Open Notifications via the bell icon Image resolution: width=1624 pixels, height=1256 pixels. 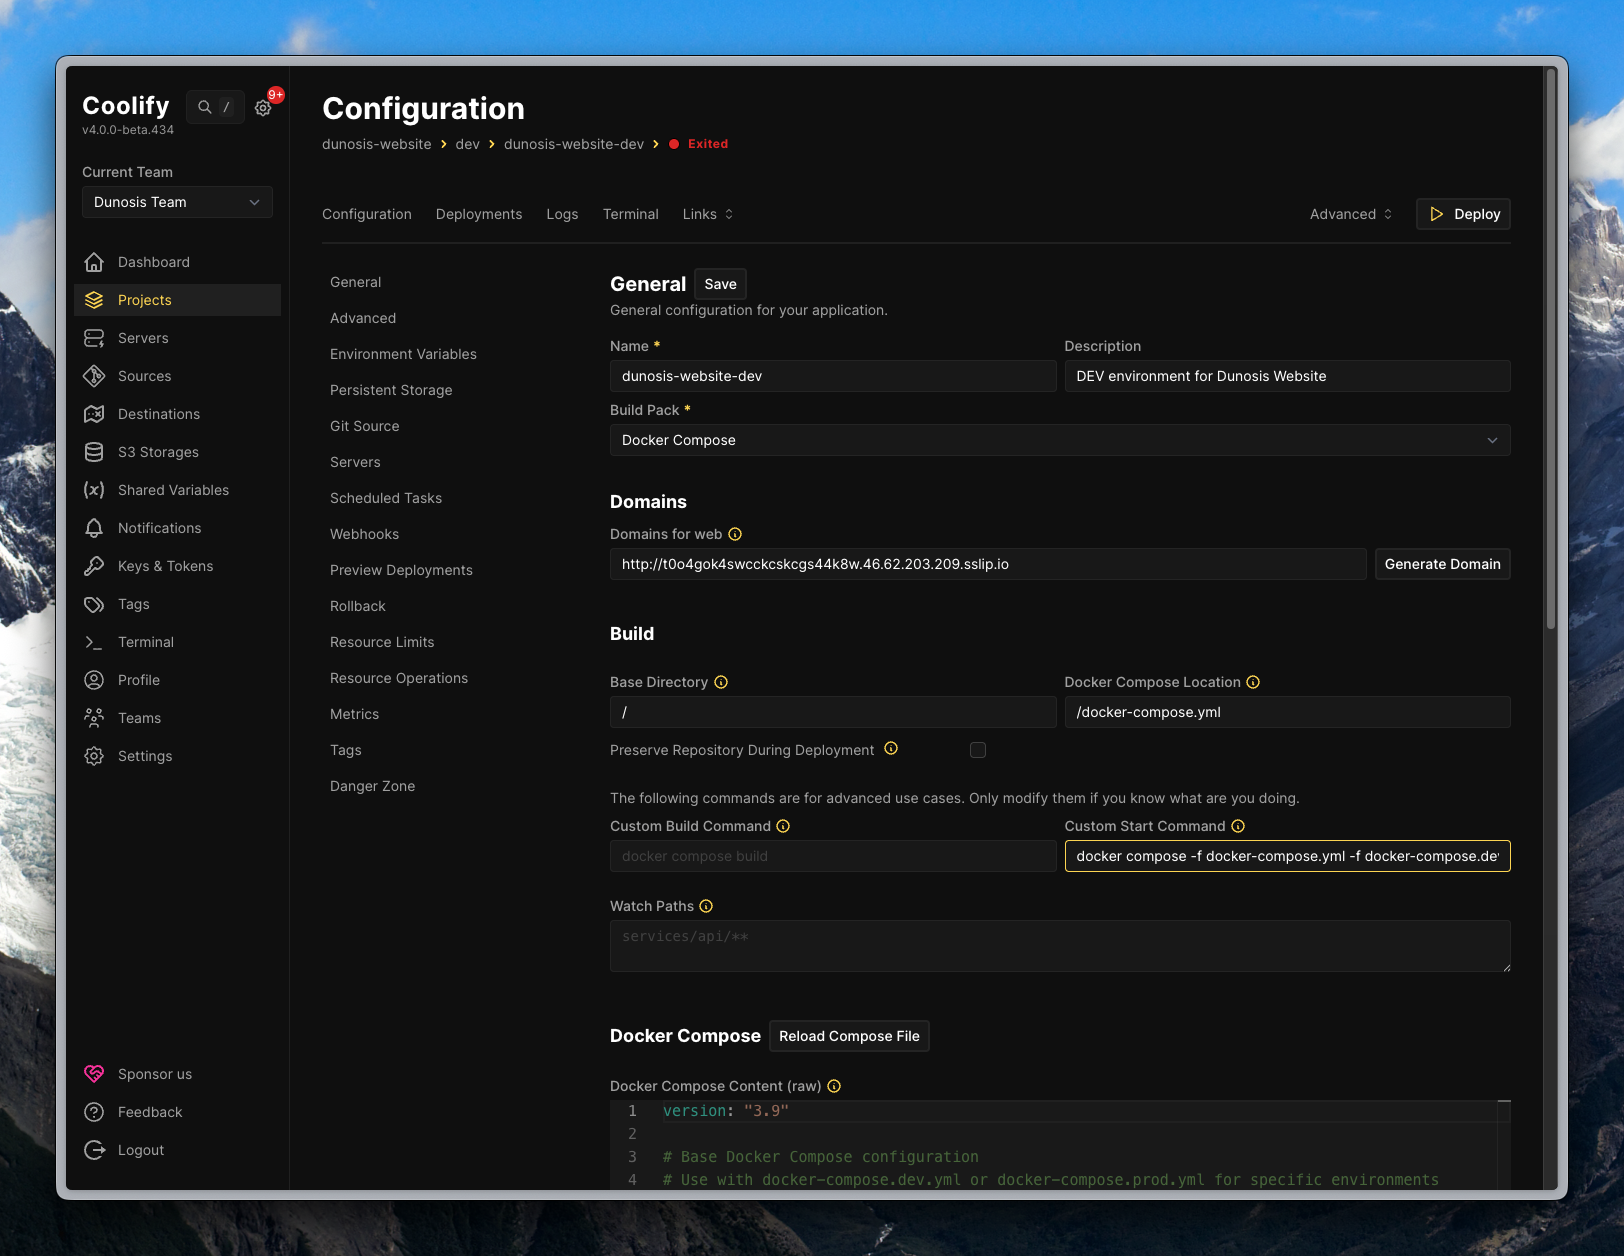(x=94, y=528)
